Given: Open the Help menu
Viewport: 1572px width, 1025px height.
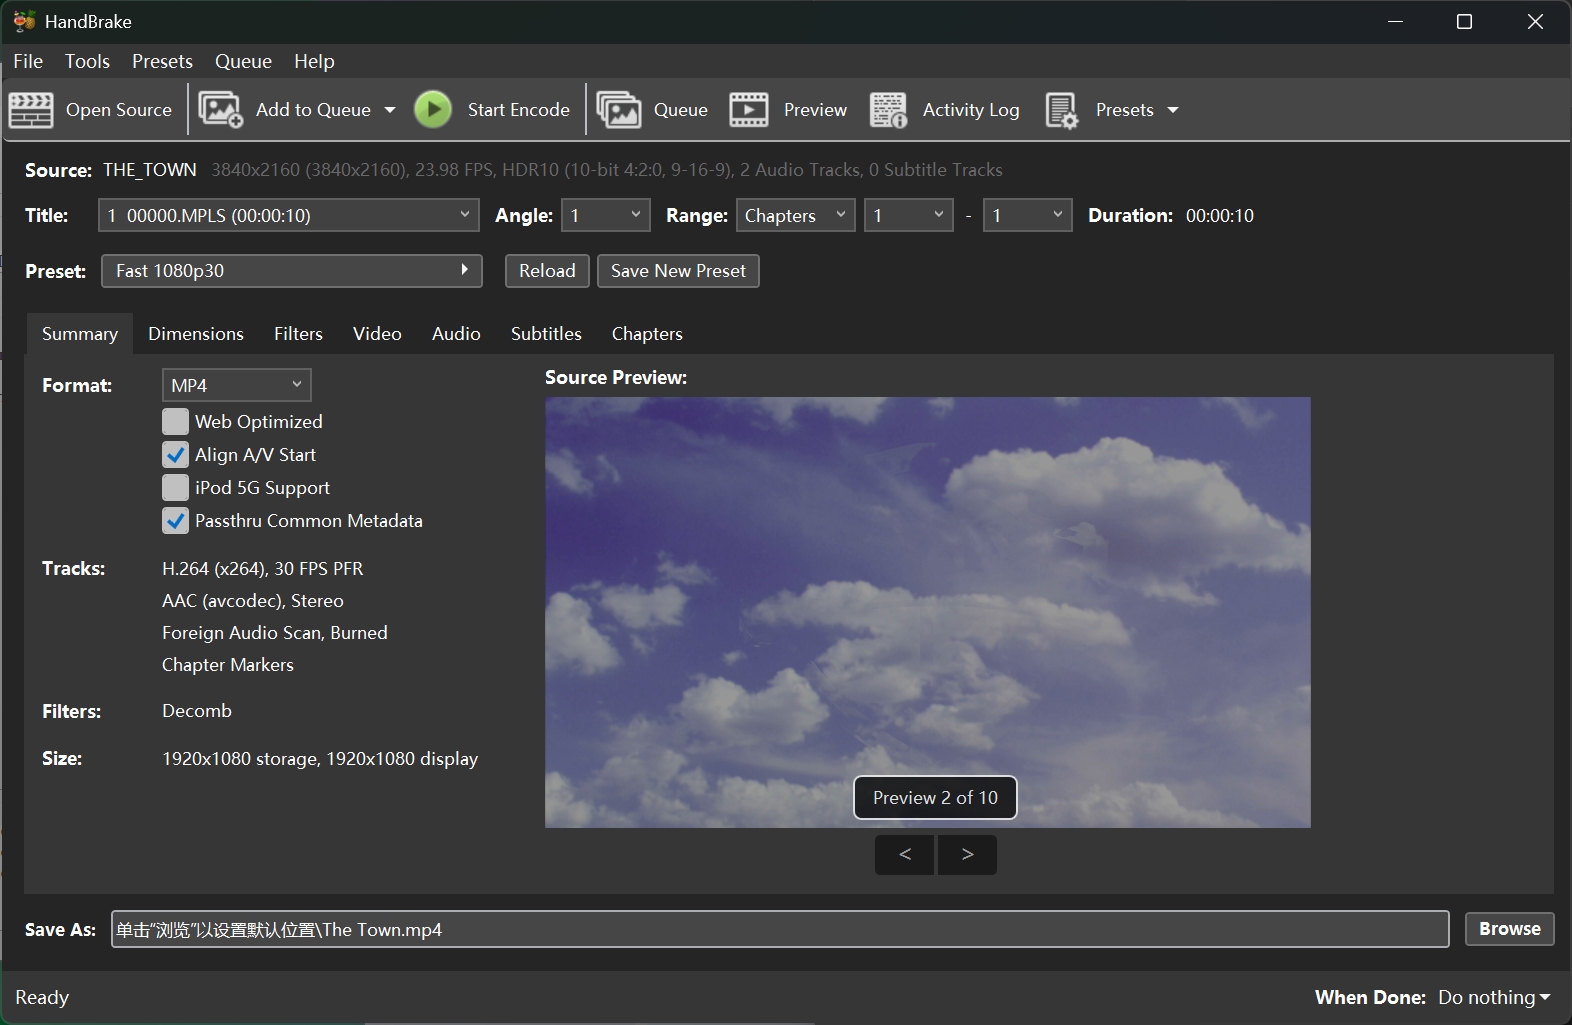Looking at the screenshot, I should click(314, 61).
